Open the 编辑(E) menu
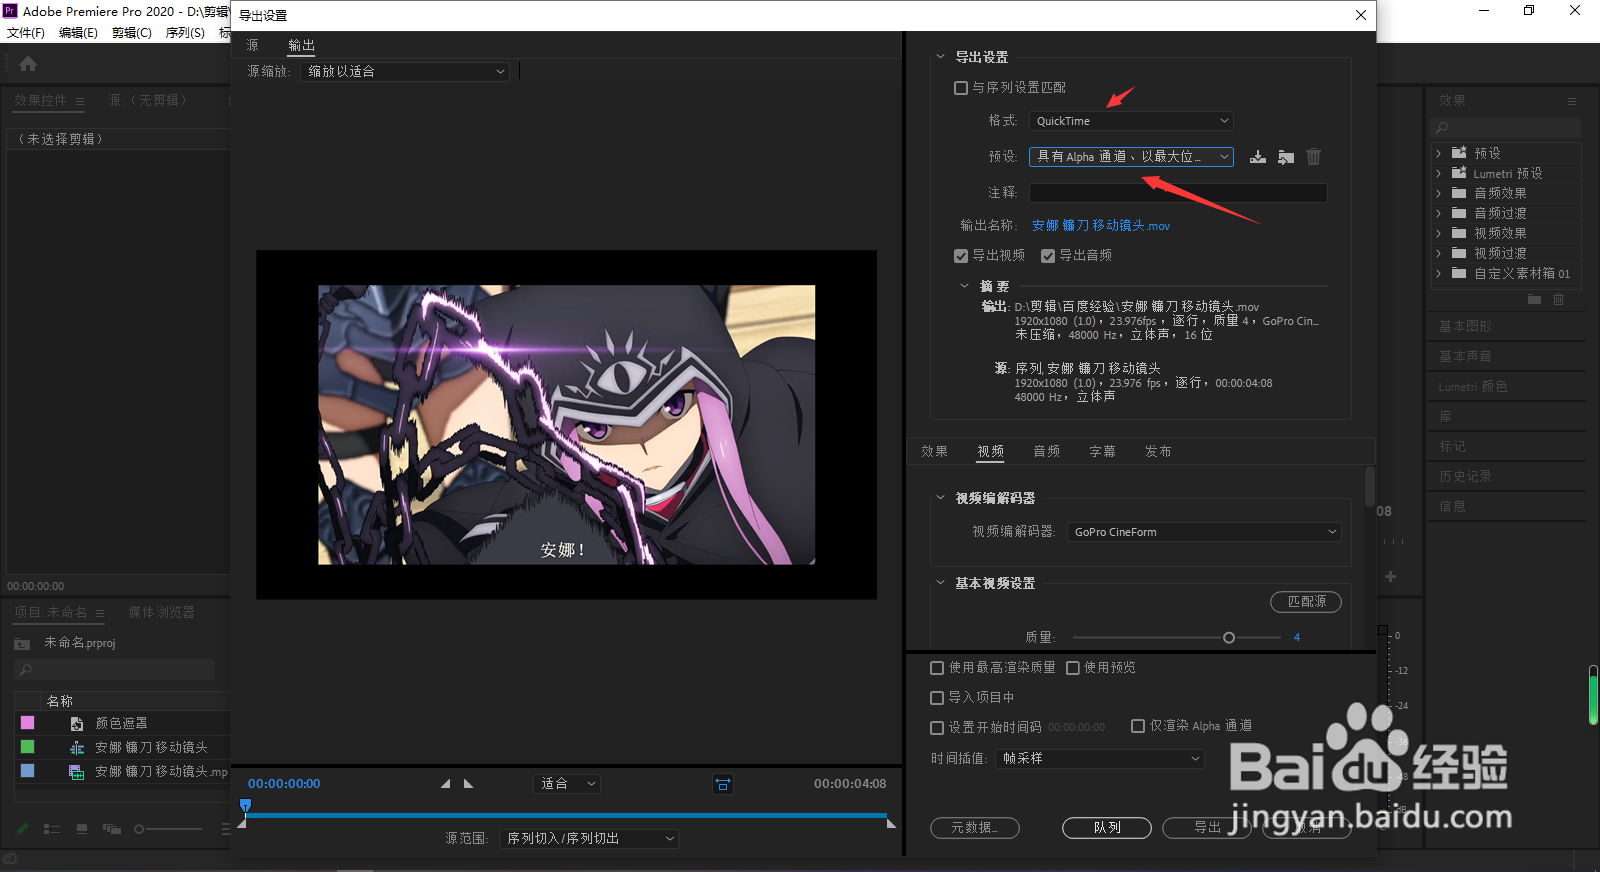 click(x=78, y=33)
